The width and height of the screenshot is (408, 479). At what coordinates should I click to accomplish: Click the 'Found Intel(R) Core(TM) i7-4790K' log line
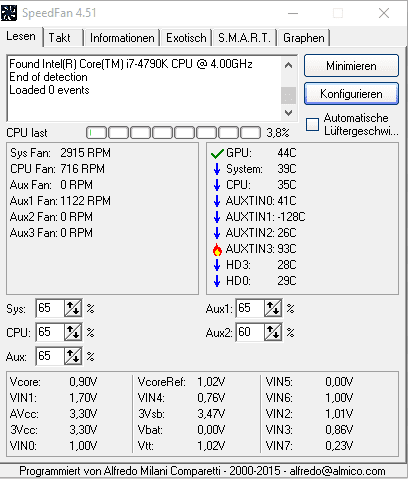click(x=131, y=64)
